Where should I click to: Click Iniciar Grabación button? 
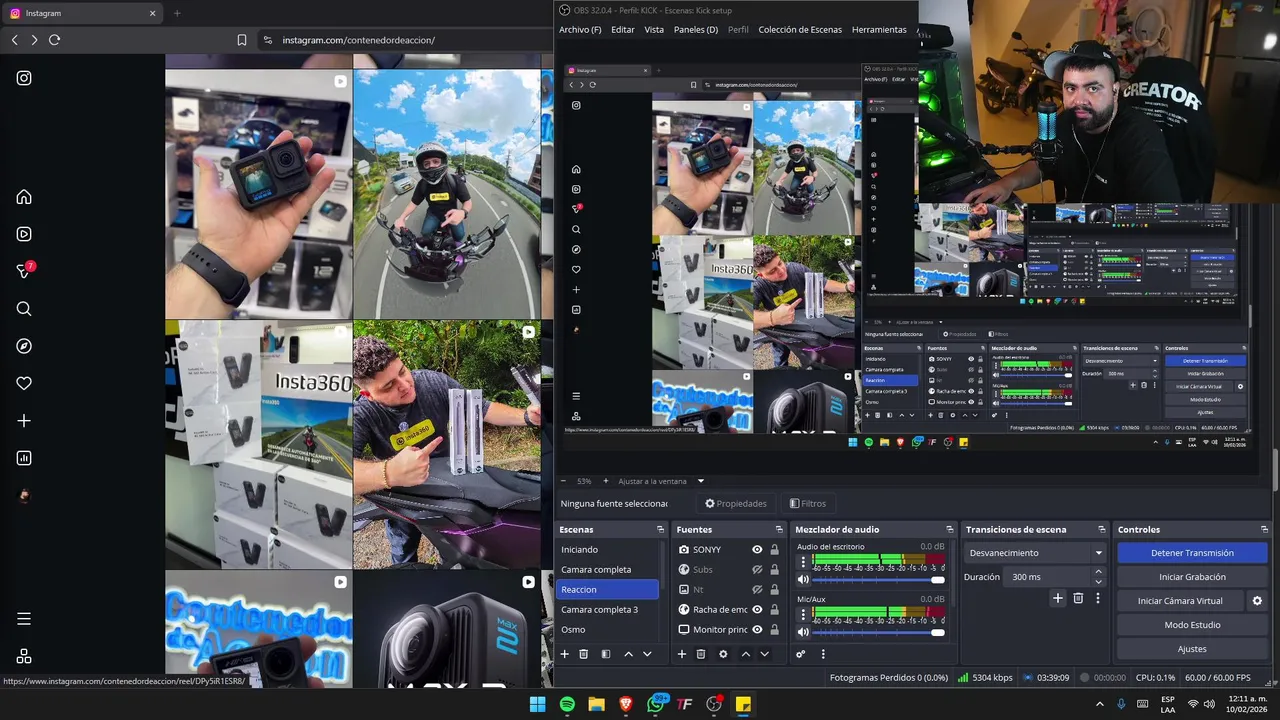(1192, 577)
